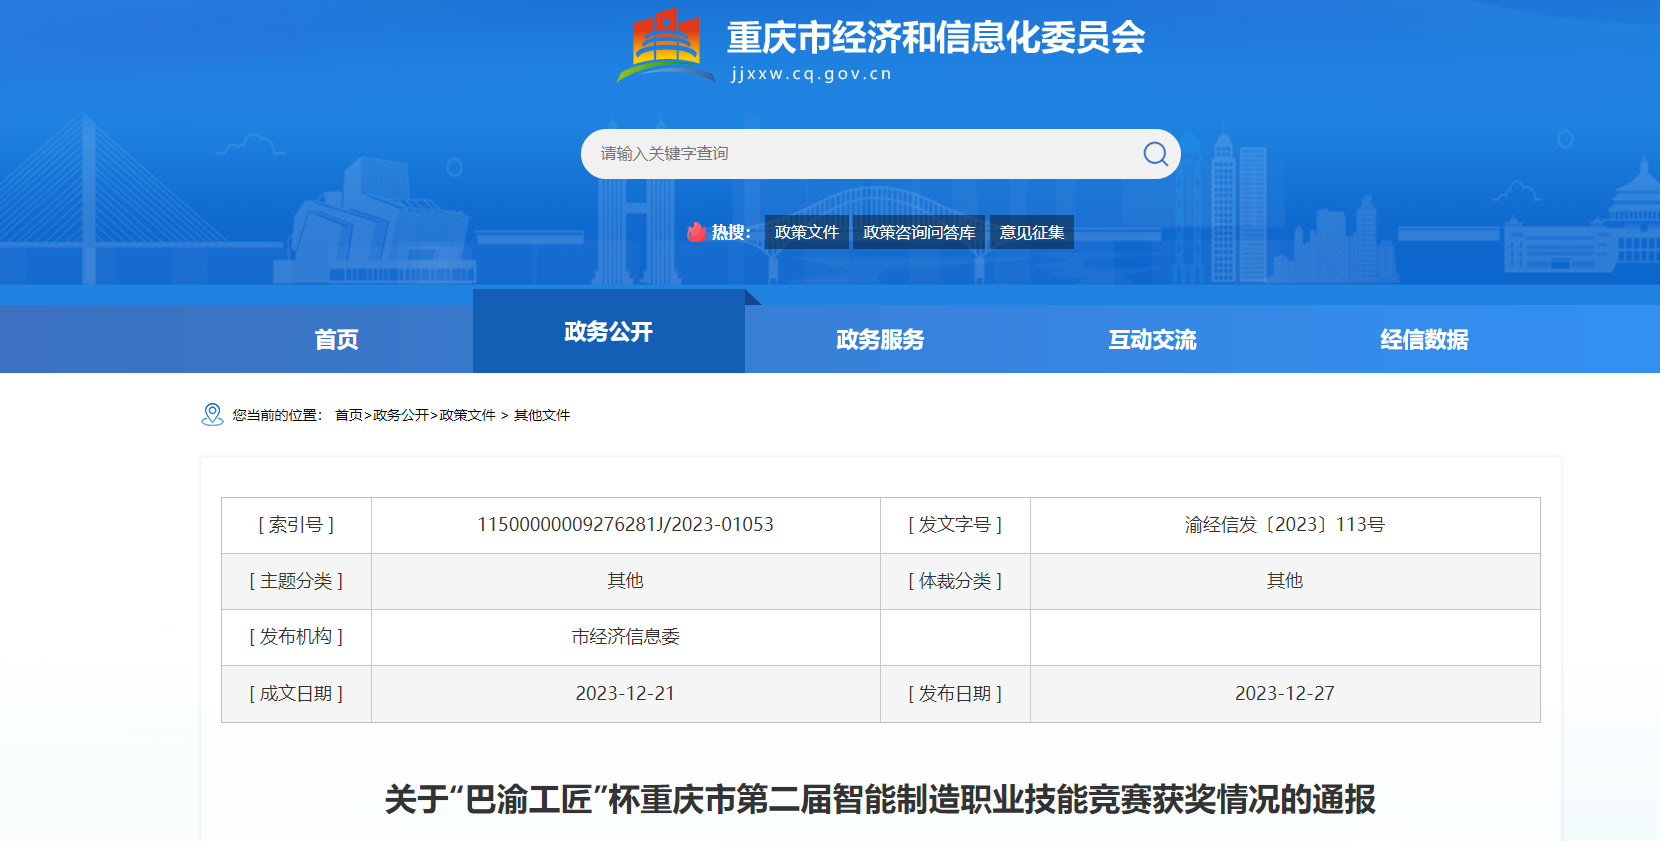Click 其他文件 in the breadcrumb trail
This screenshot has width=1660, height=841.
pos(541,415)
